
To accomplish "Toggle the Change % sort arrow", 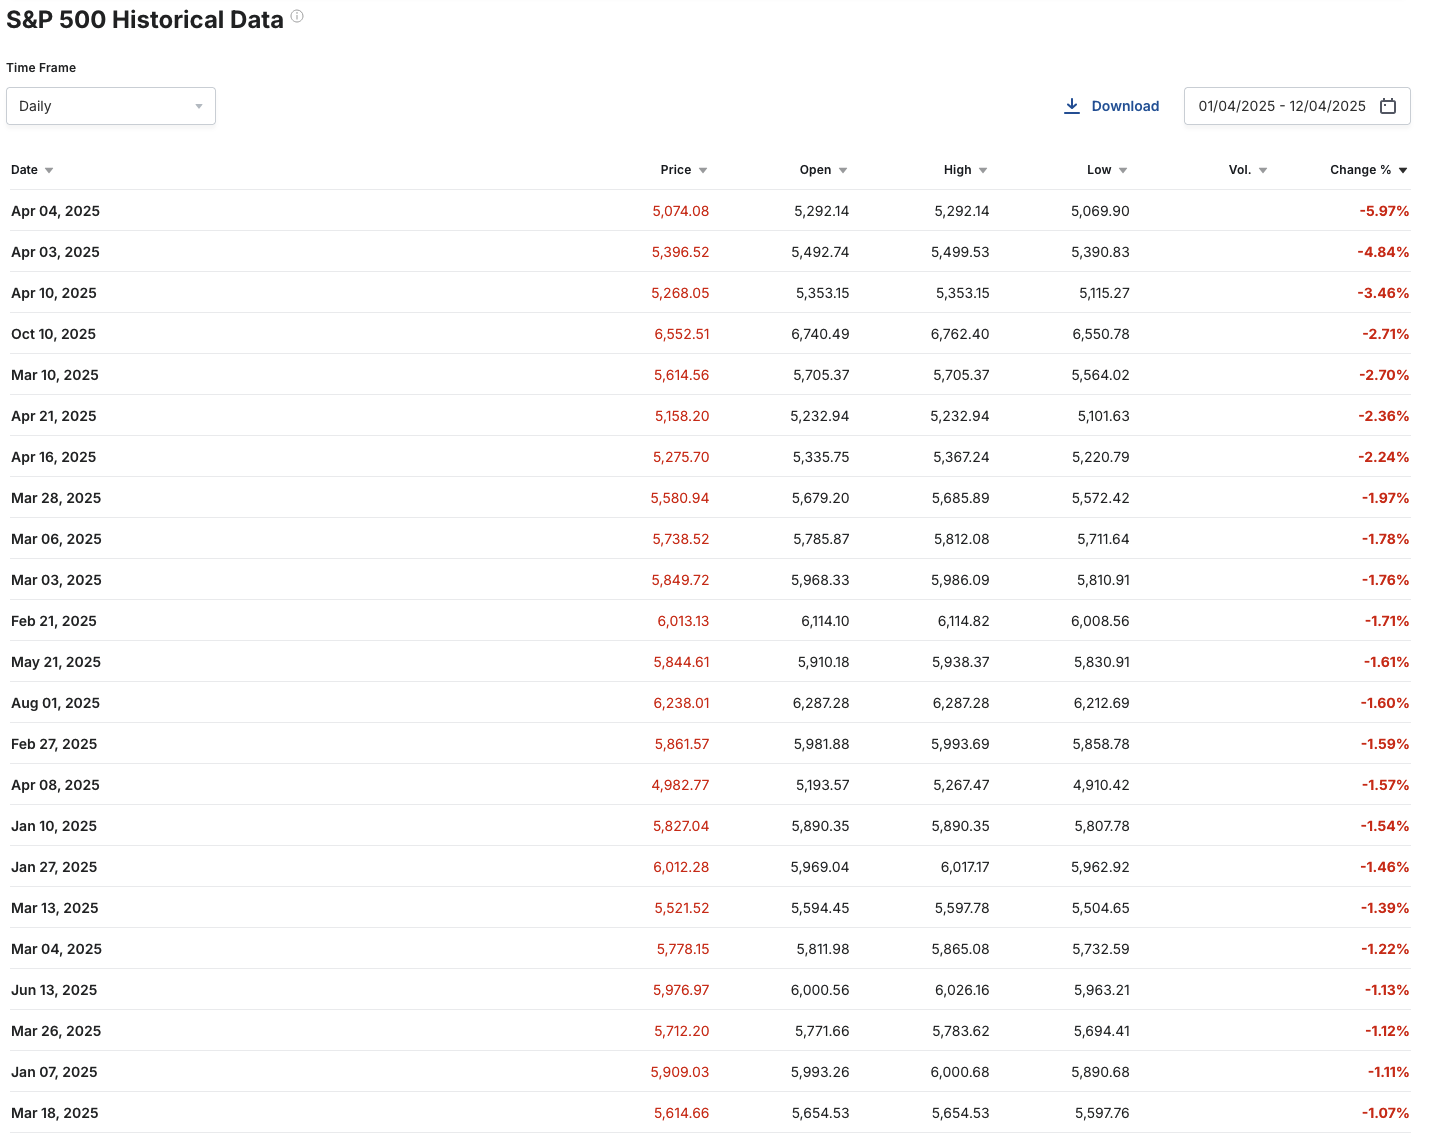I will pos(1403,171).
